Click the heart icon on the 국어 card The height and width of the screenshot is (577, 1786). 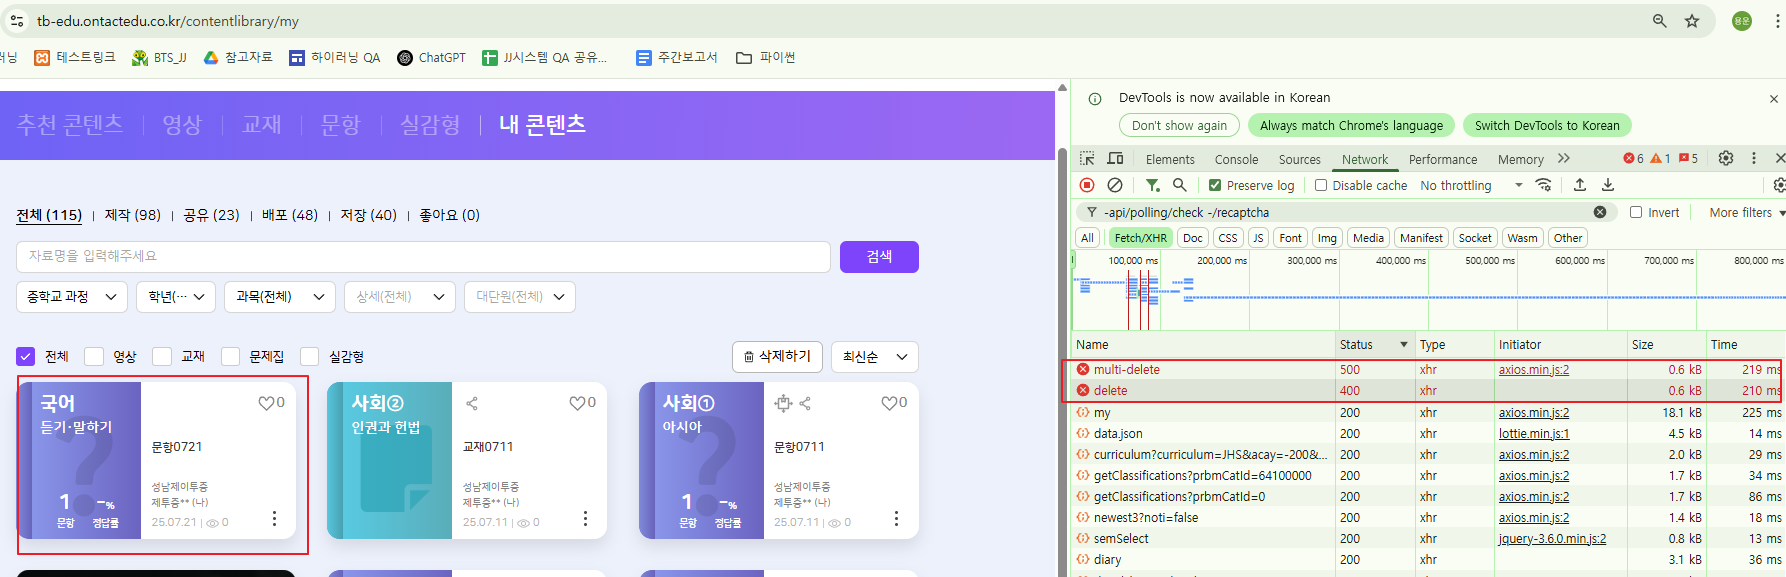tap(266, 403)
